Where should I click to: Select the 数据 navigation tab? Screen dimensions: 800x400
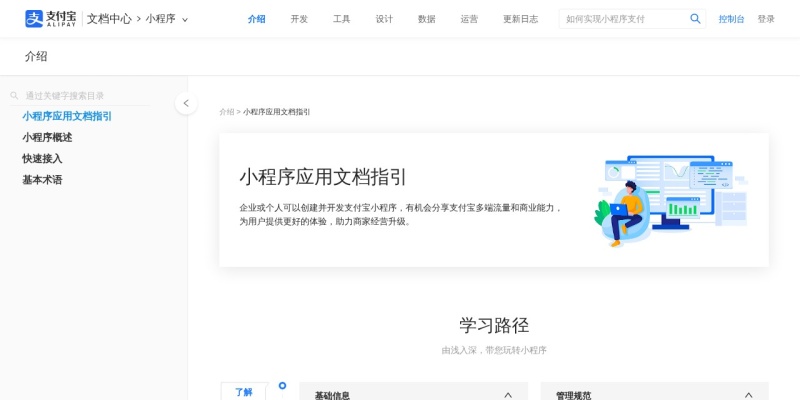(x=427, y=19)
